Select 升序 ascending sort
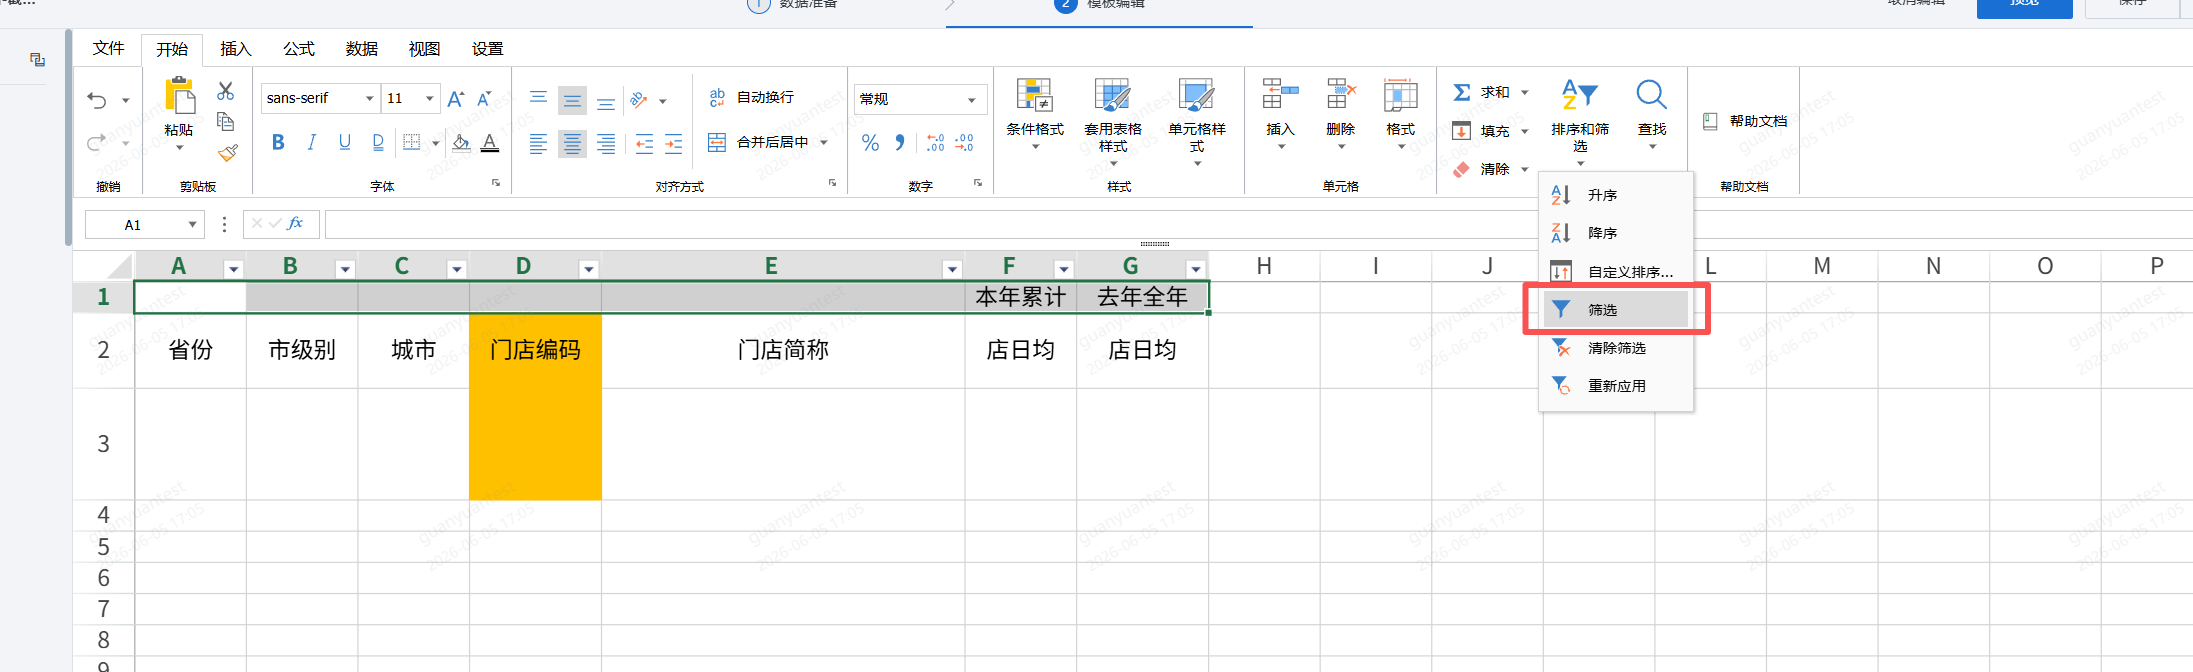Image resolution: width=2193 pixels, height=672 pixels. 1616,195
